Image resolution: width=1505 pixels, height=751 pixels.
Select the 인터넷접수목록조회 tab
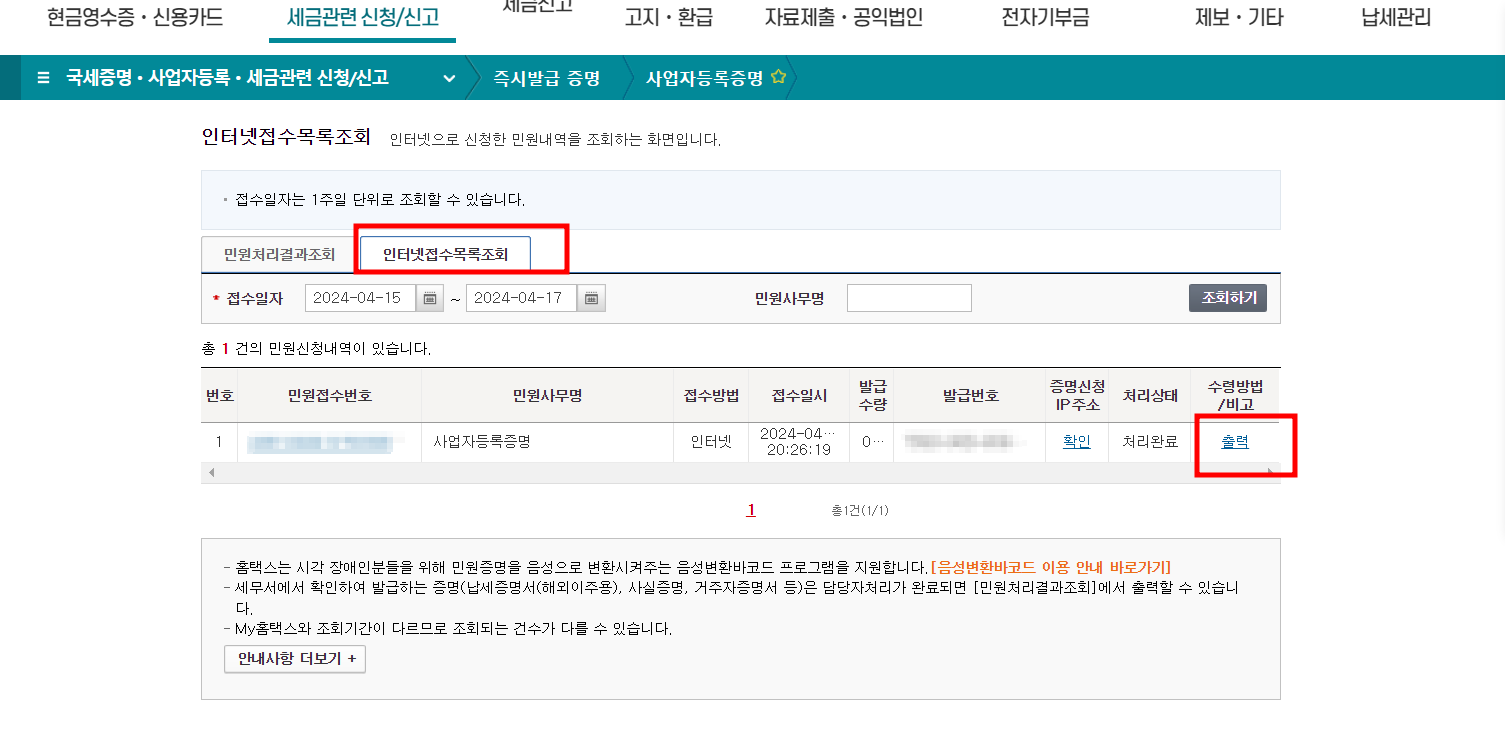[x=445, y=253]
